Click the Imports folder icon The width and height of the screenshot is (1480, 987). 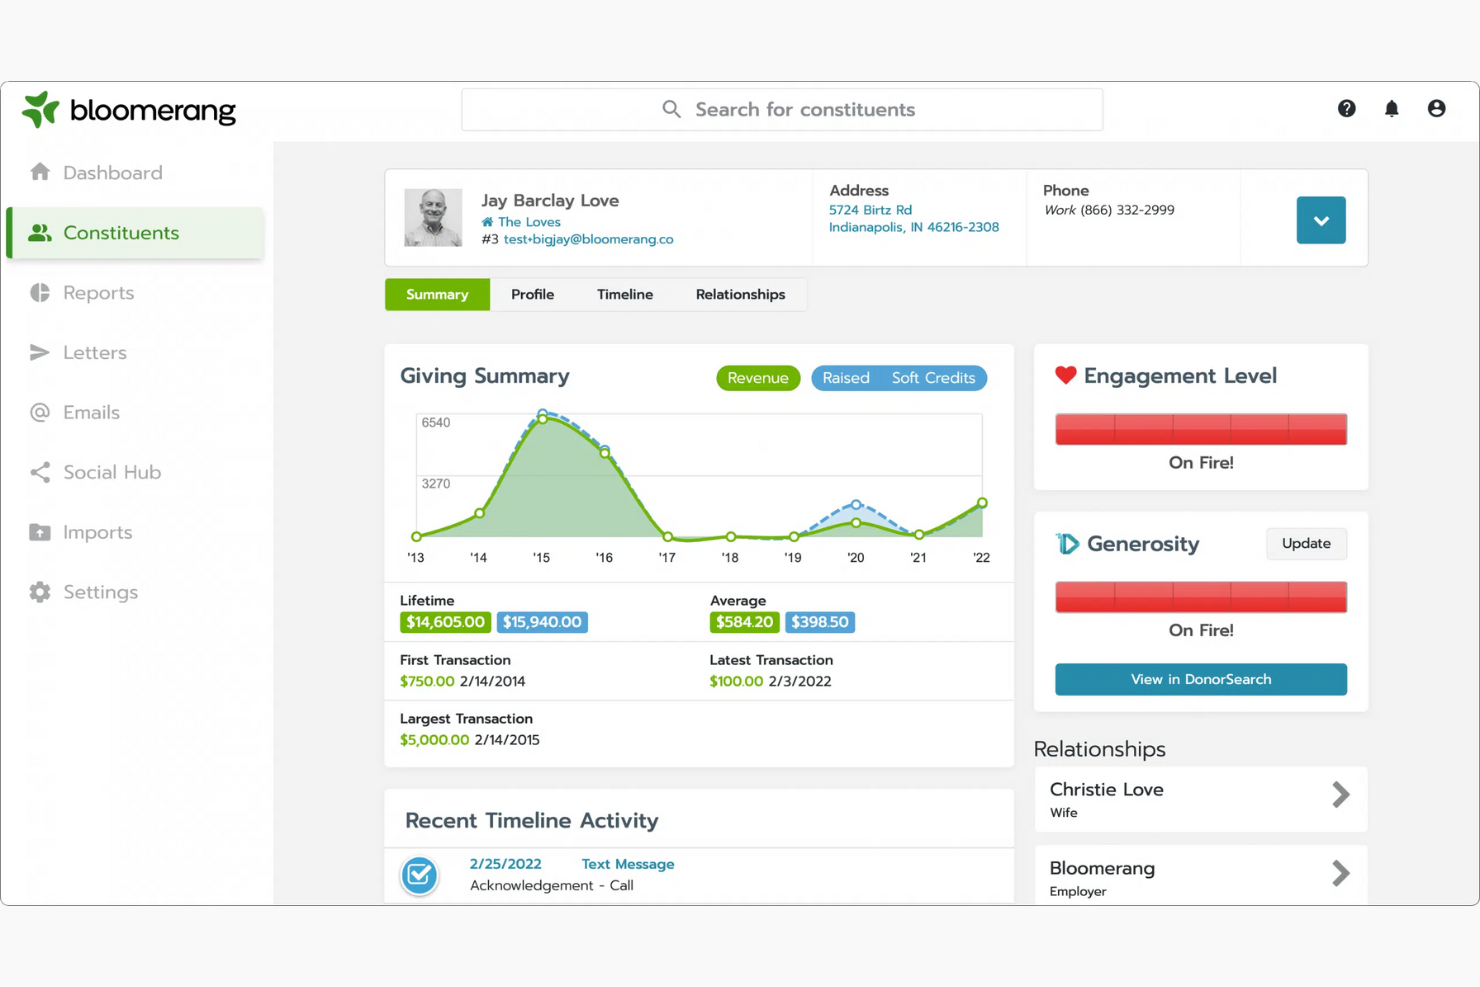pyautogui.click(x=40, y=532)
